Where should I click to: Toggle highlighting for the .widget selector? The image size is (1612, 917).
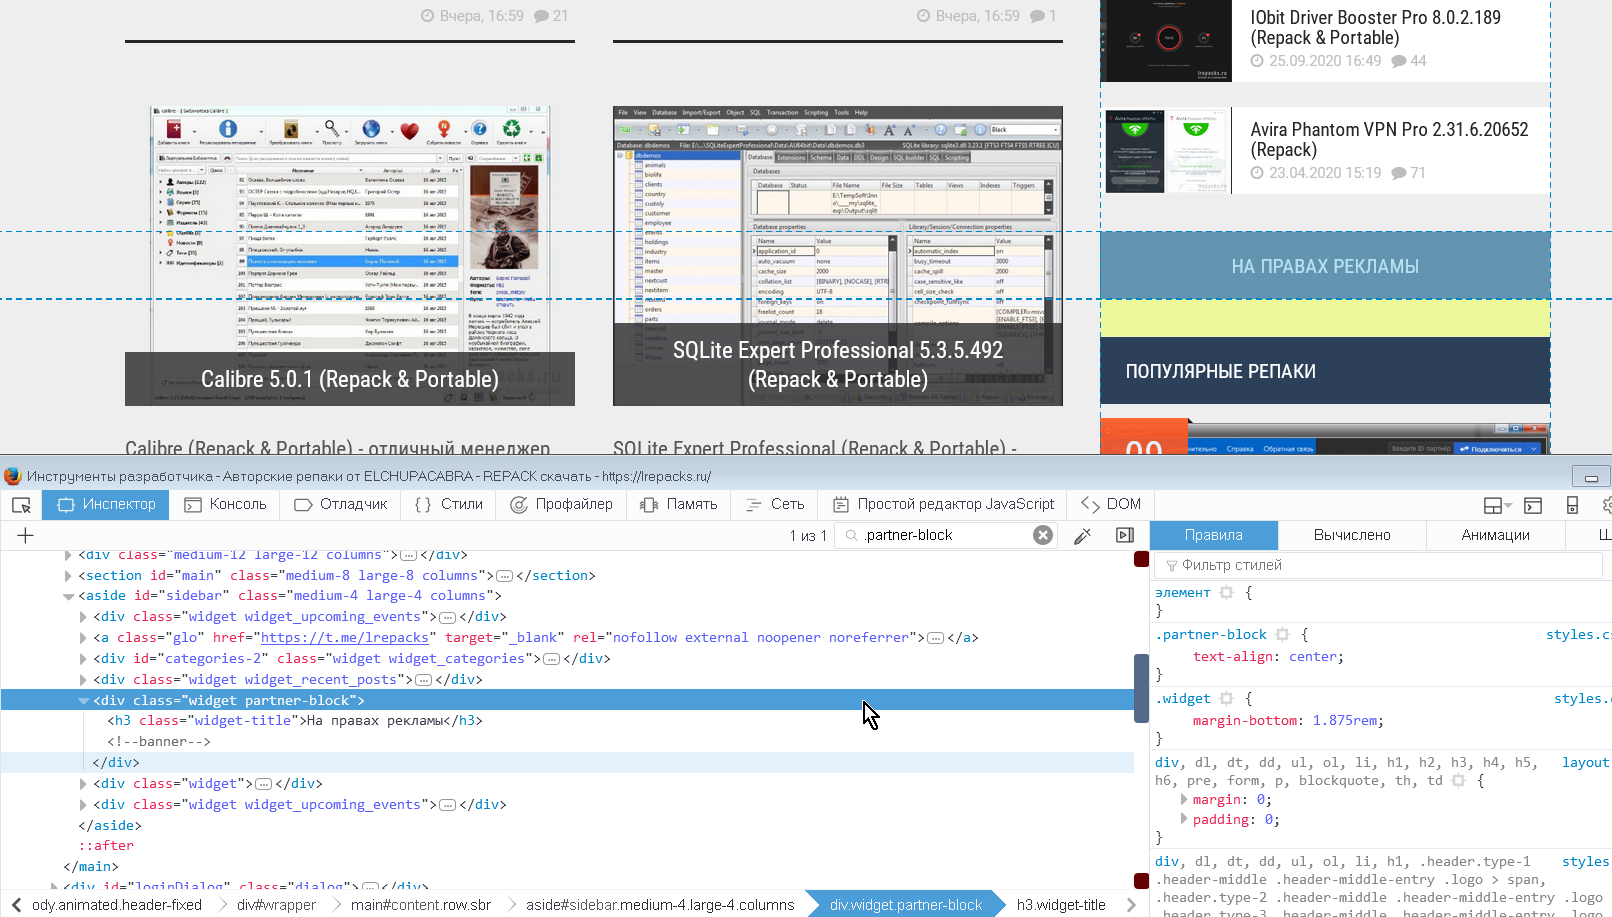1227,698
